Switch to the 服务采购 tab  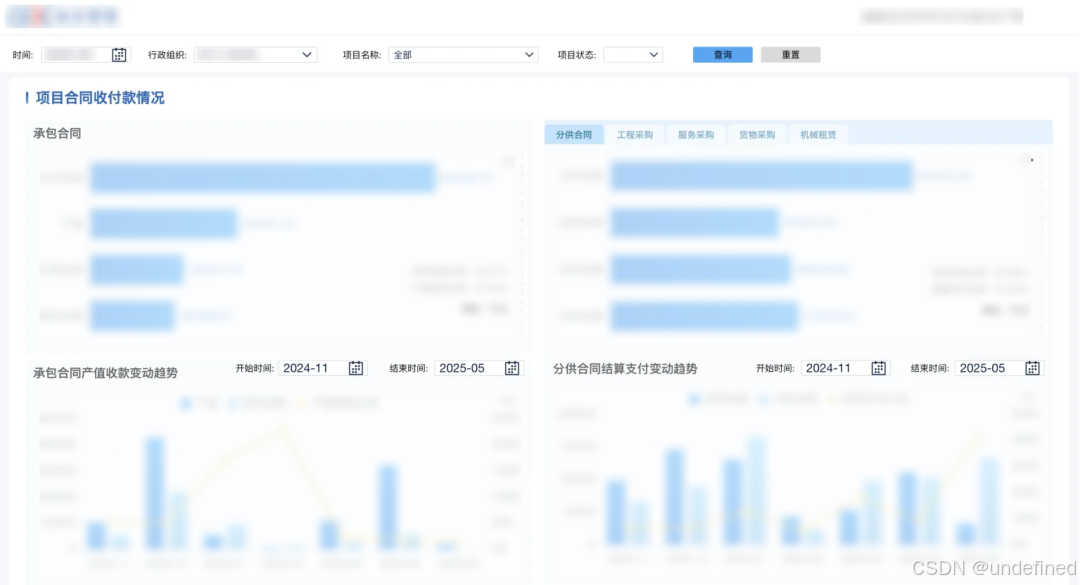coord(696,134)
